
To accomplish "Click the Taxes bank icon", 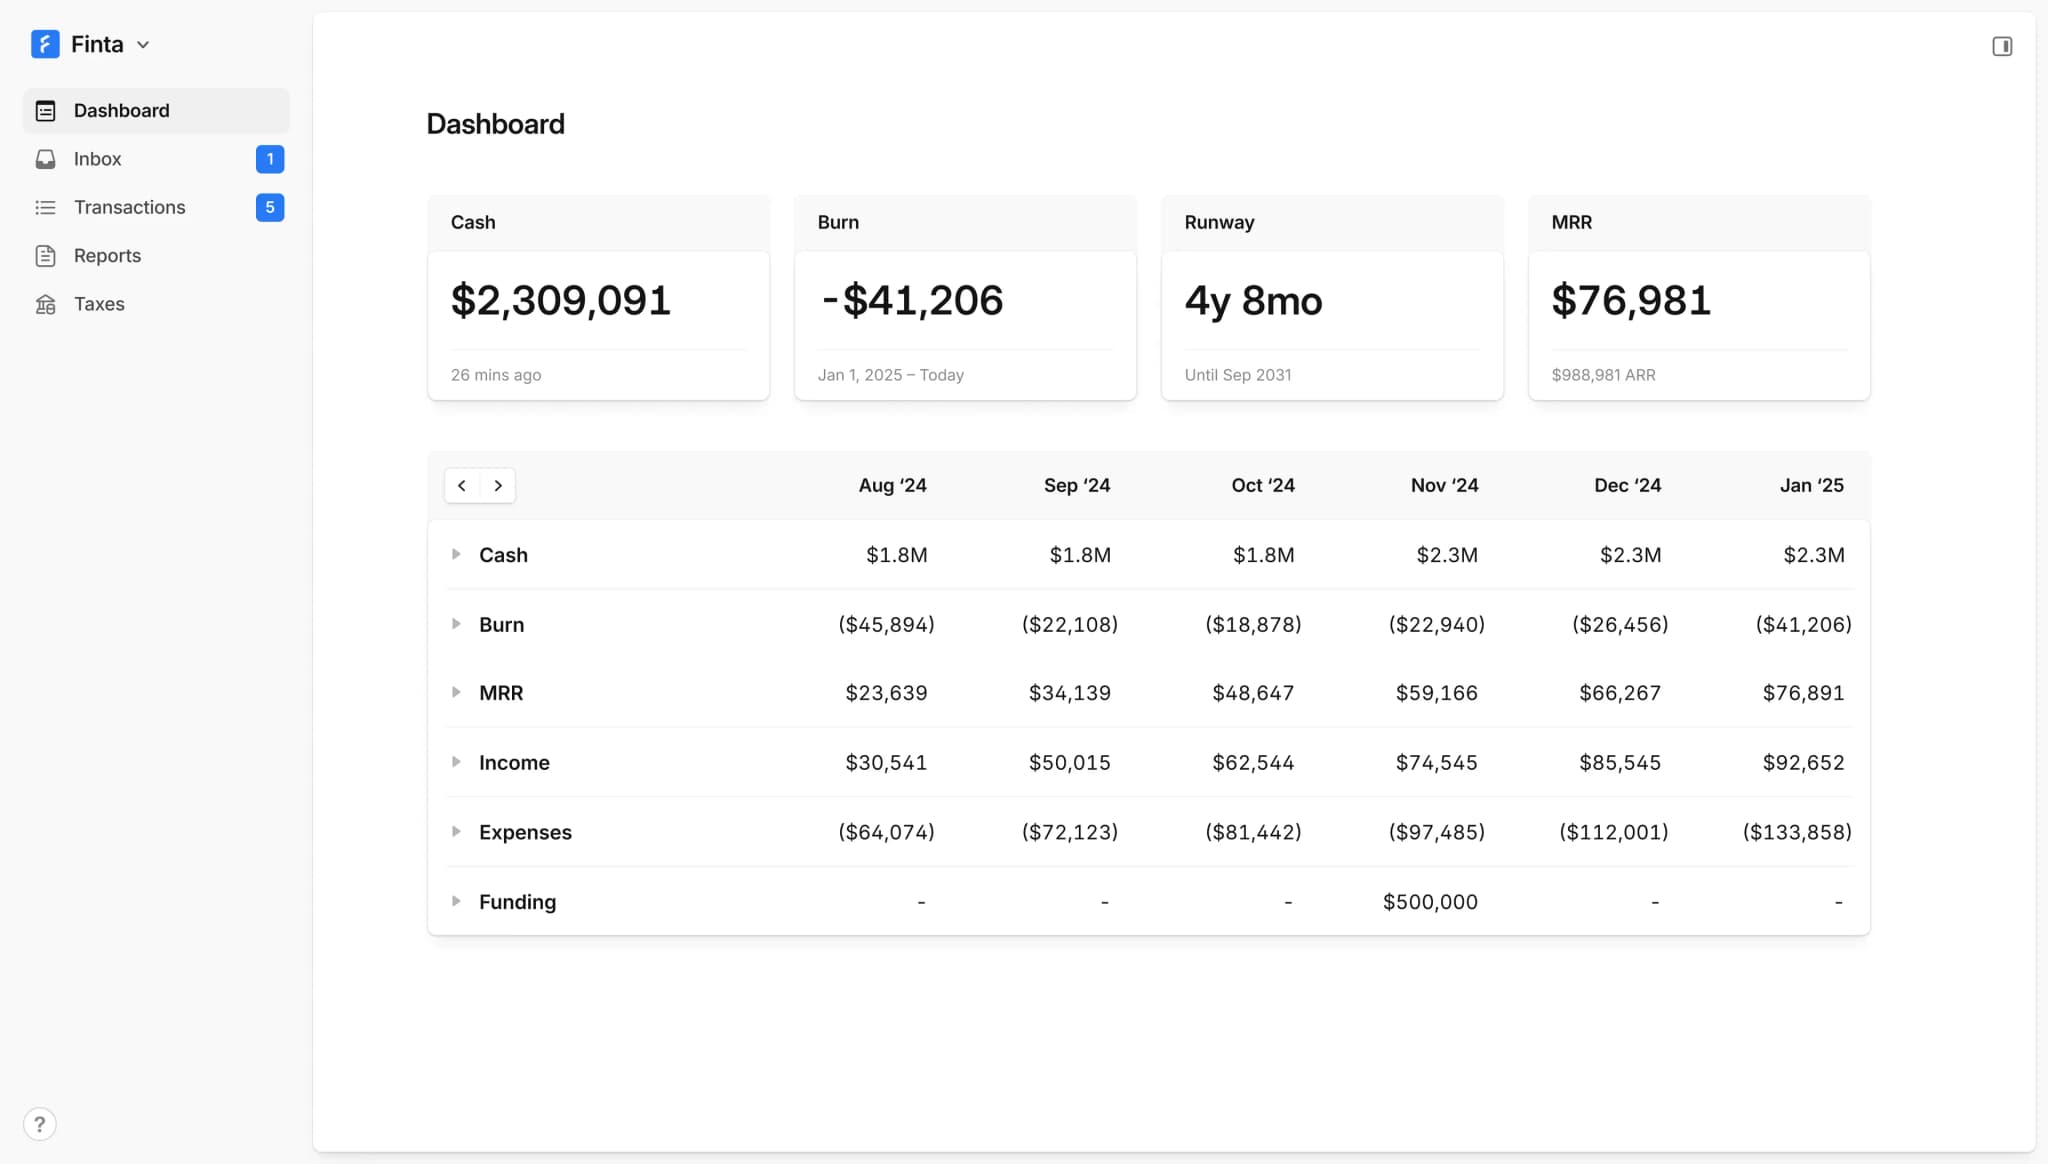I will point(45,304).
